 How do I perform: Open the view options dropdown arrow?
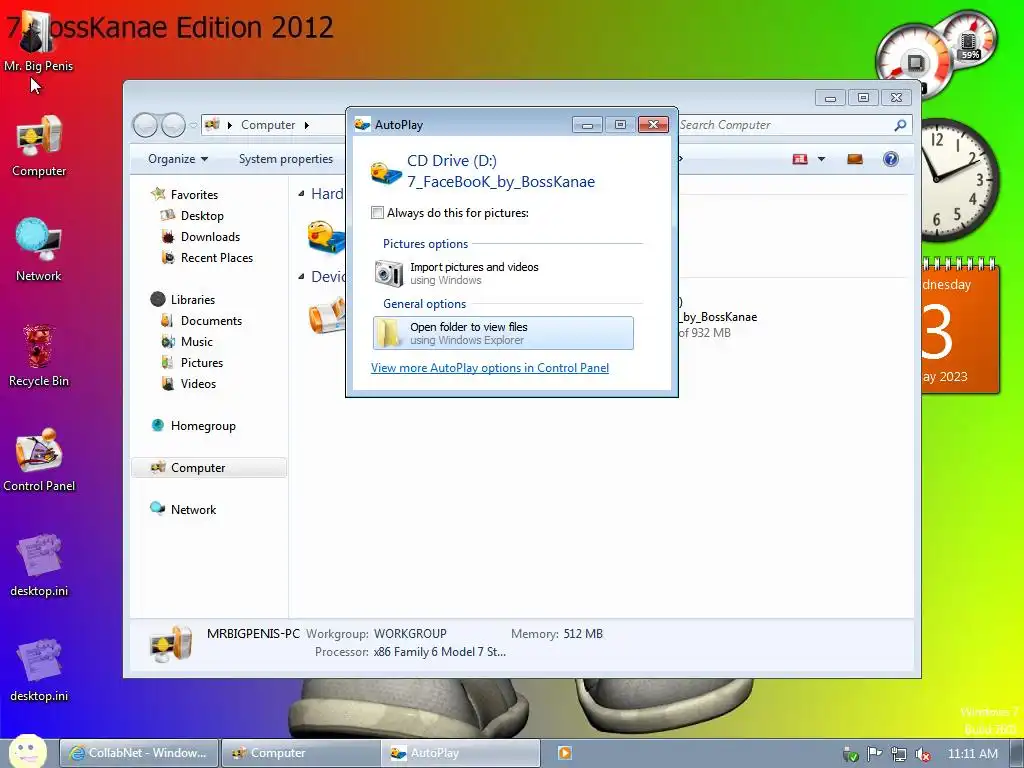tap(821, 159)
